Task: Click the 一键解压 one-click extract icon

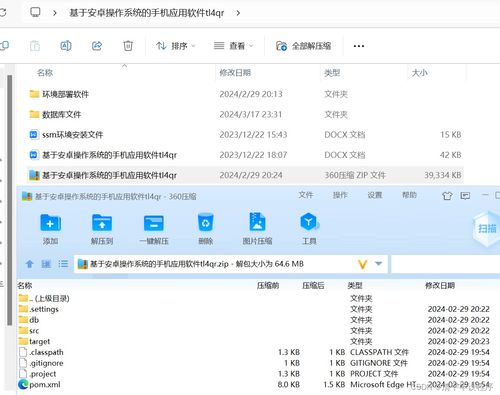Action: 154,229
